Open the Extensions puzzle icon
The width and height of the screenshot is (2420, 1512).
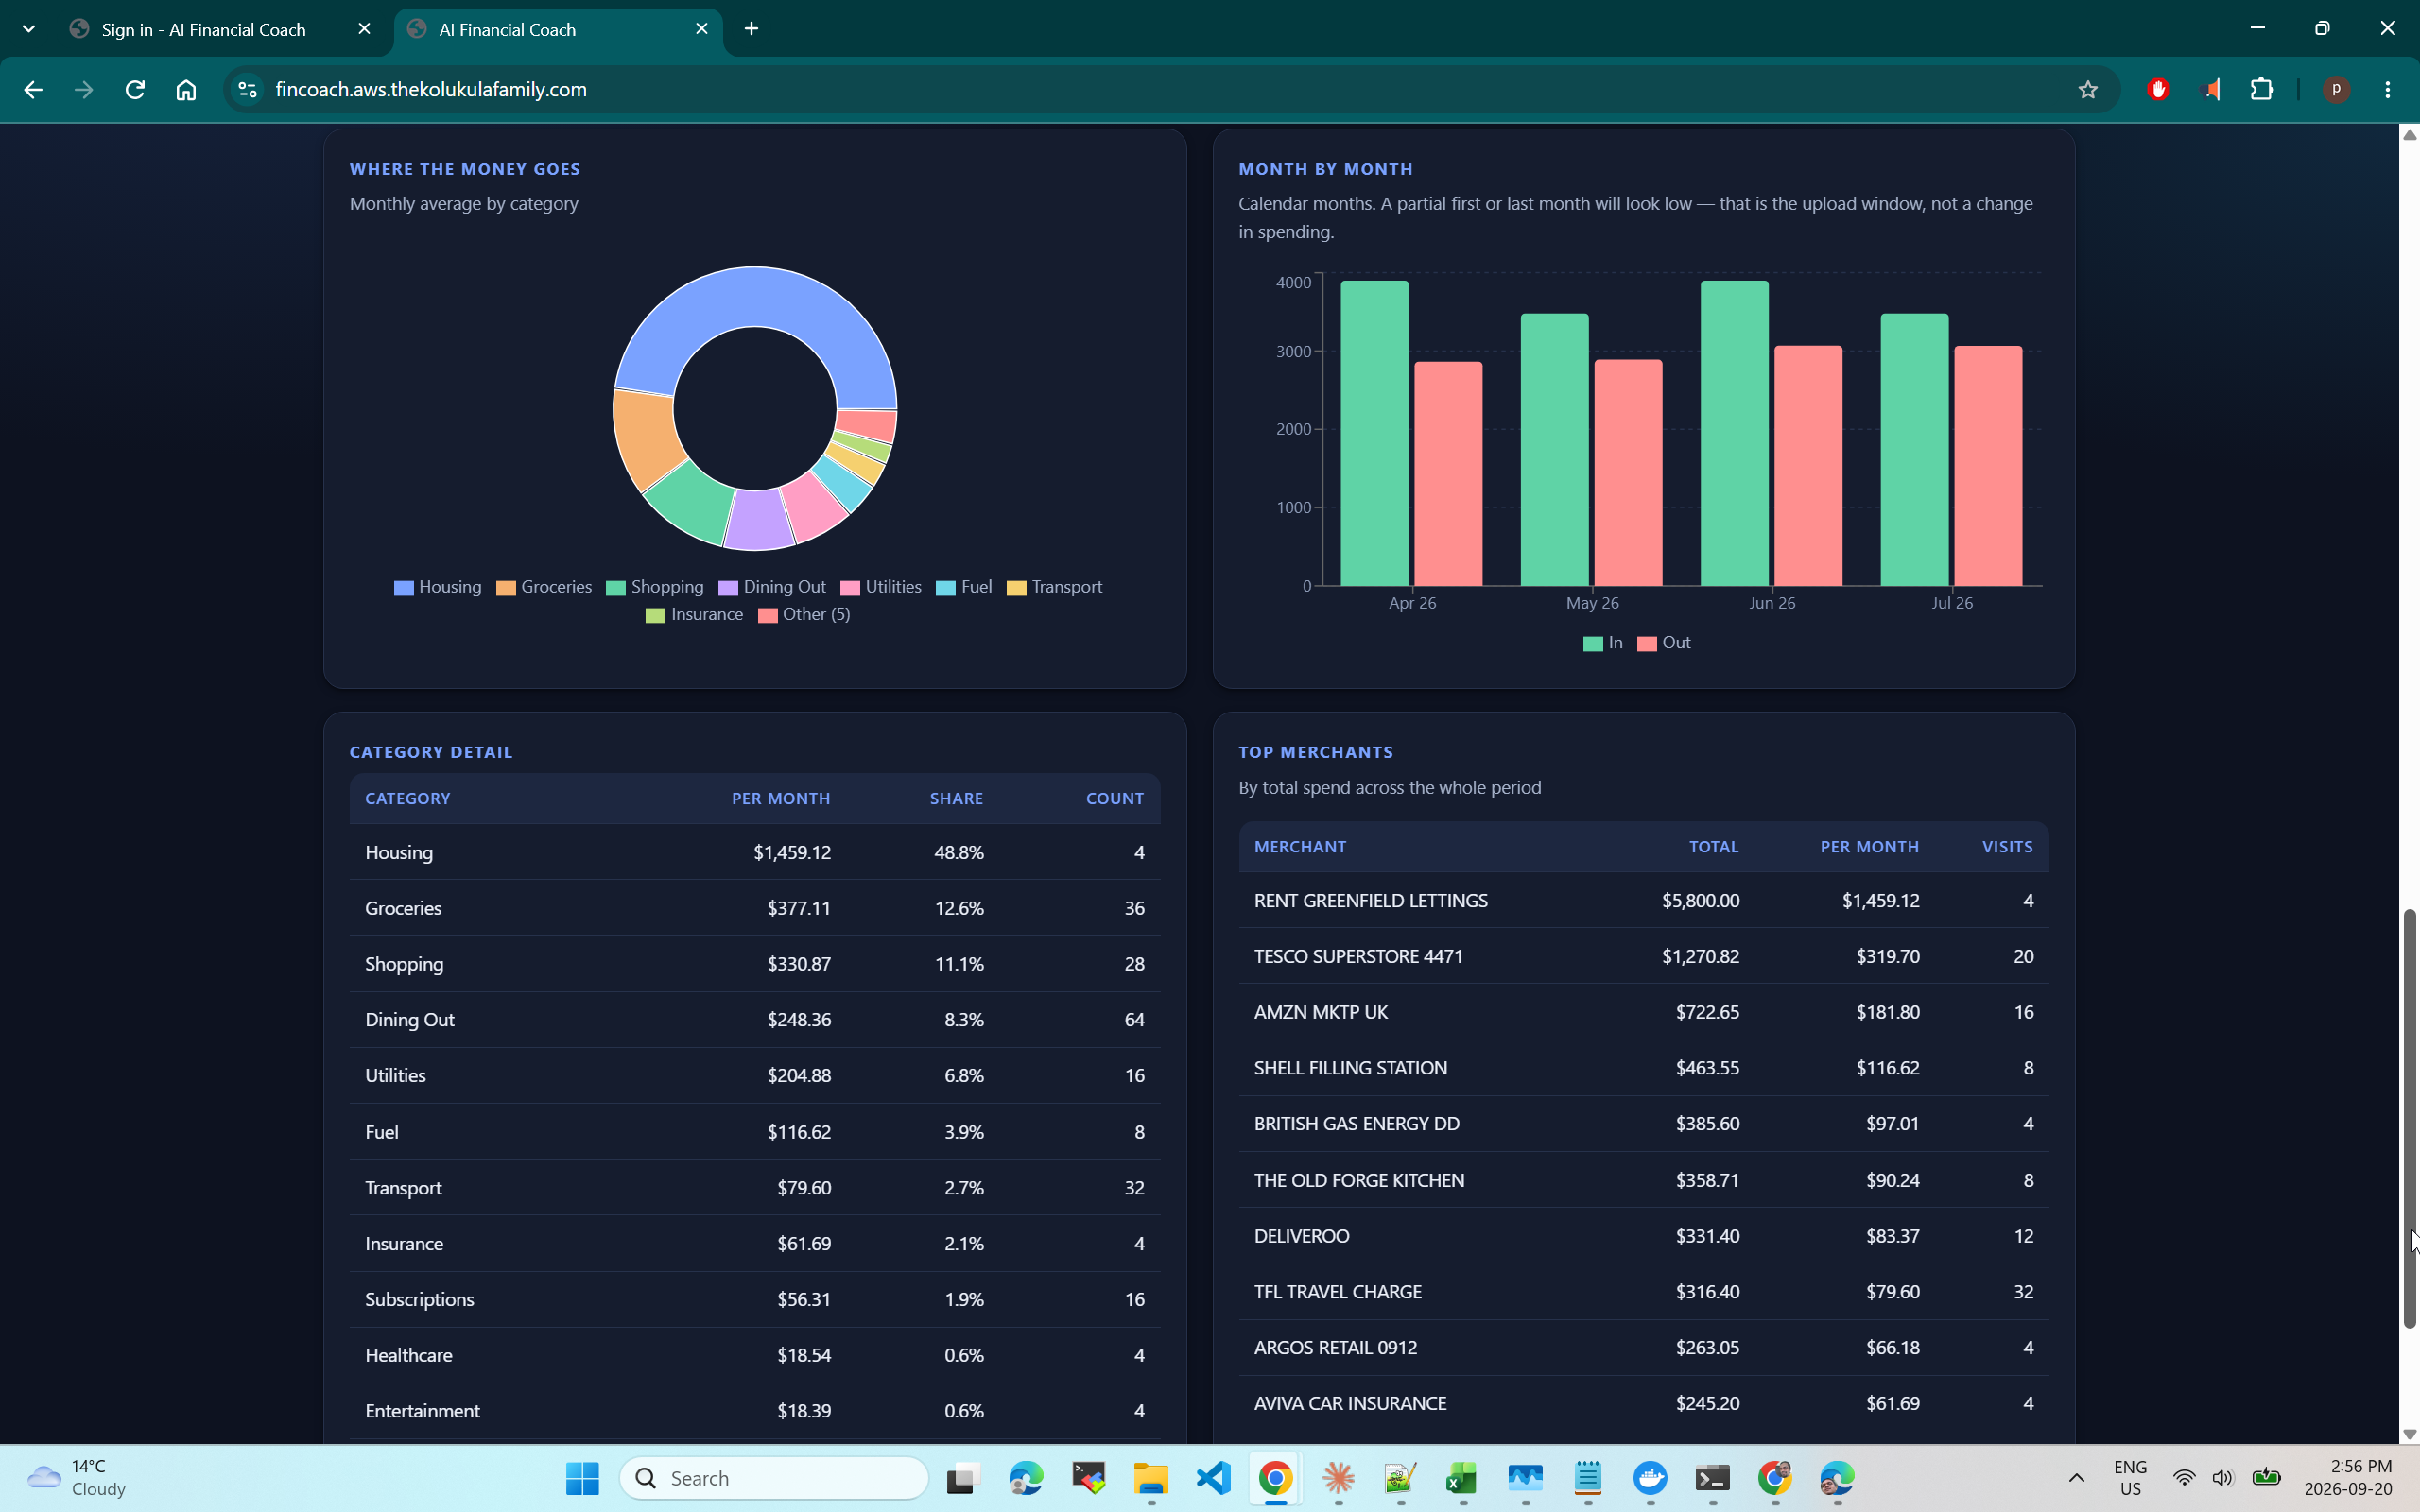coord(2262,90)
